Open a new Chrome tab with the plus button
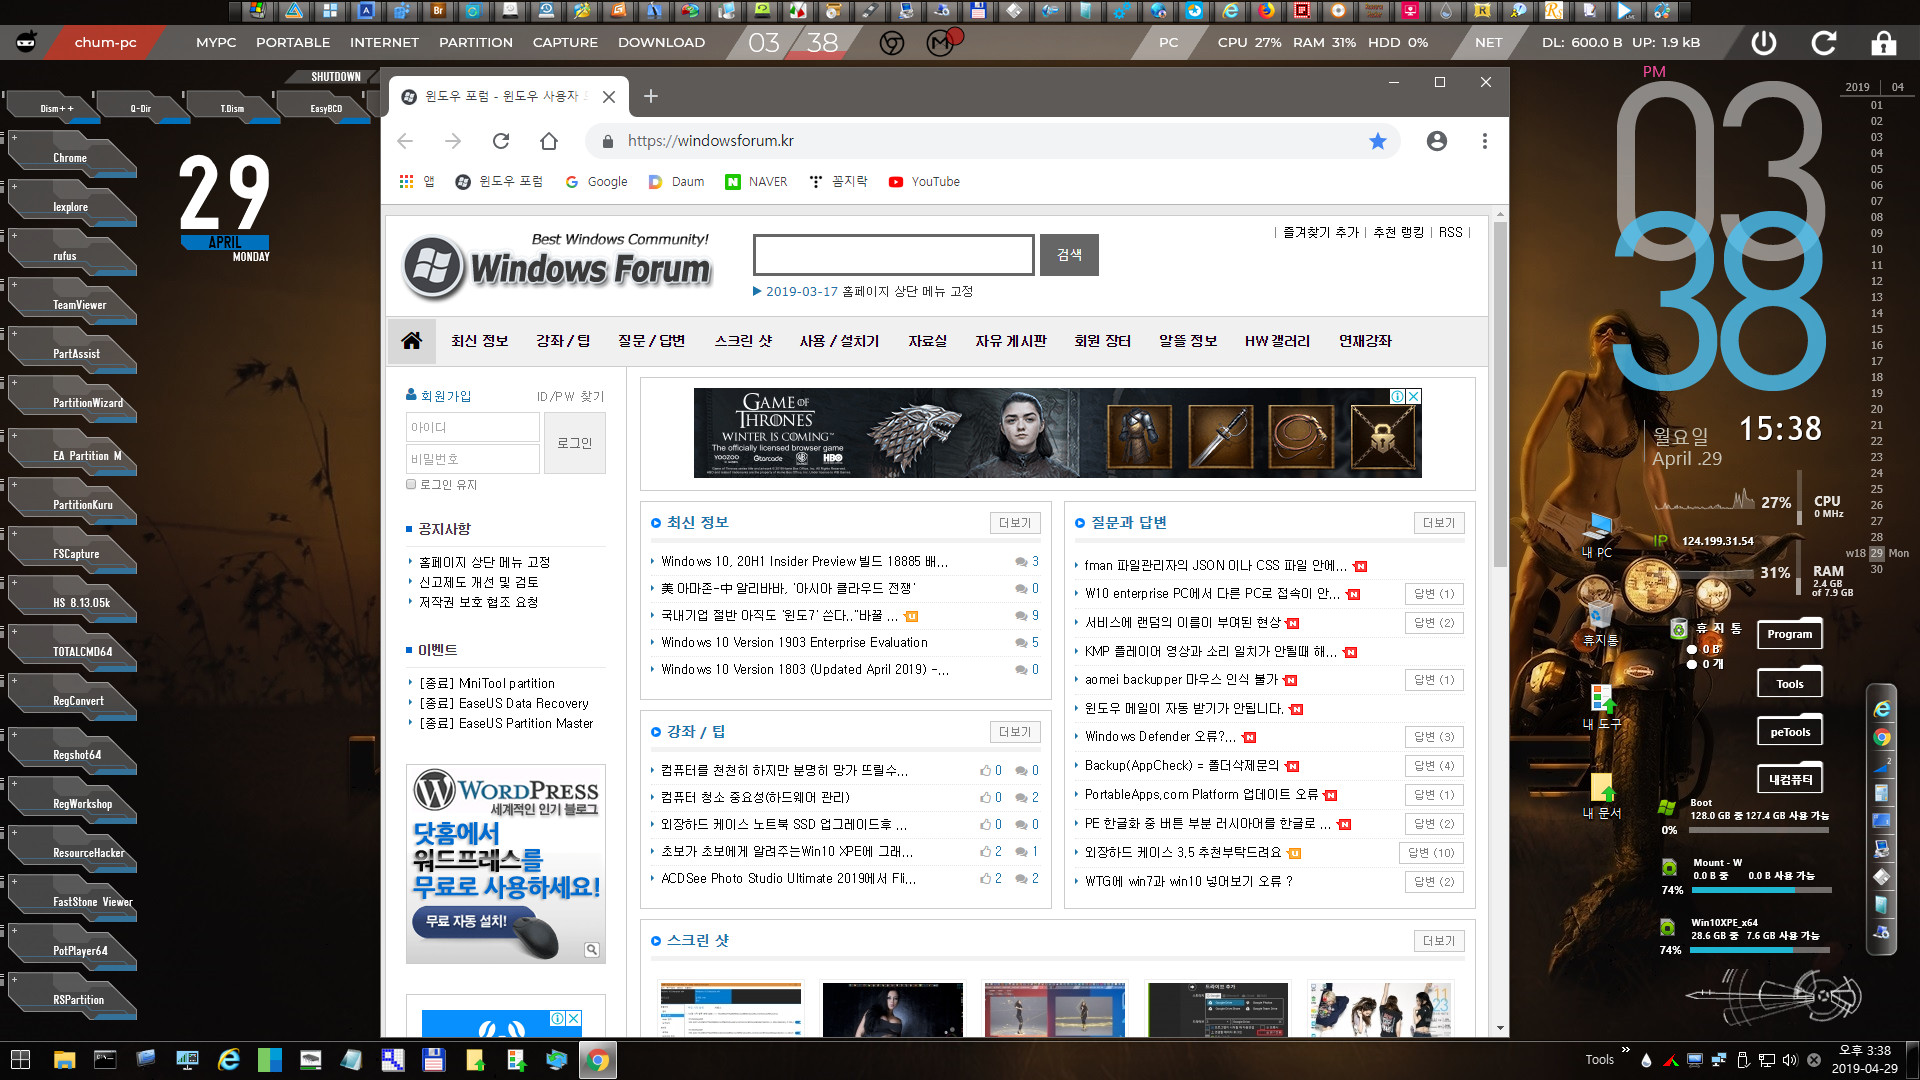 (651, 96)
